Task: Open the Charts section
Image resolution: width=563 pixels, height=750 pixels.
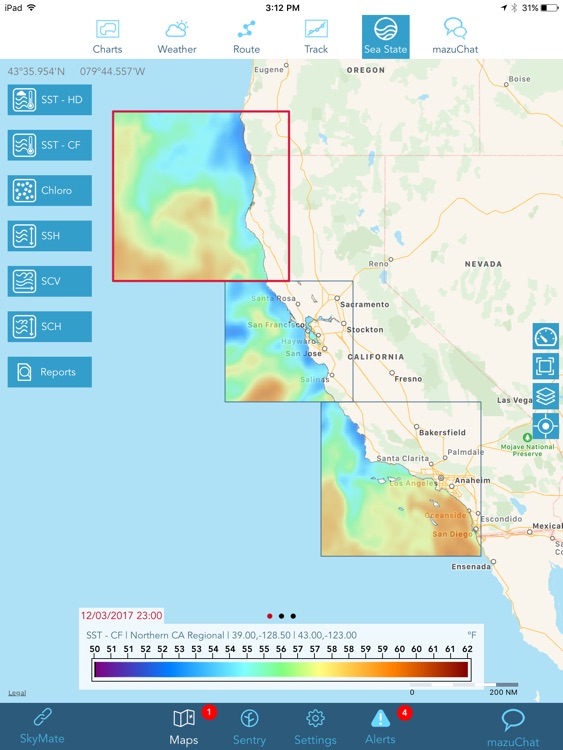Action: (107, 37)
